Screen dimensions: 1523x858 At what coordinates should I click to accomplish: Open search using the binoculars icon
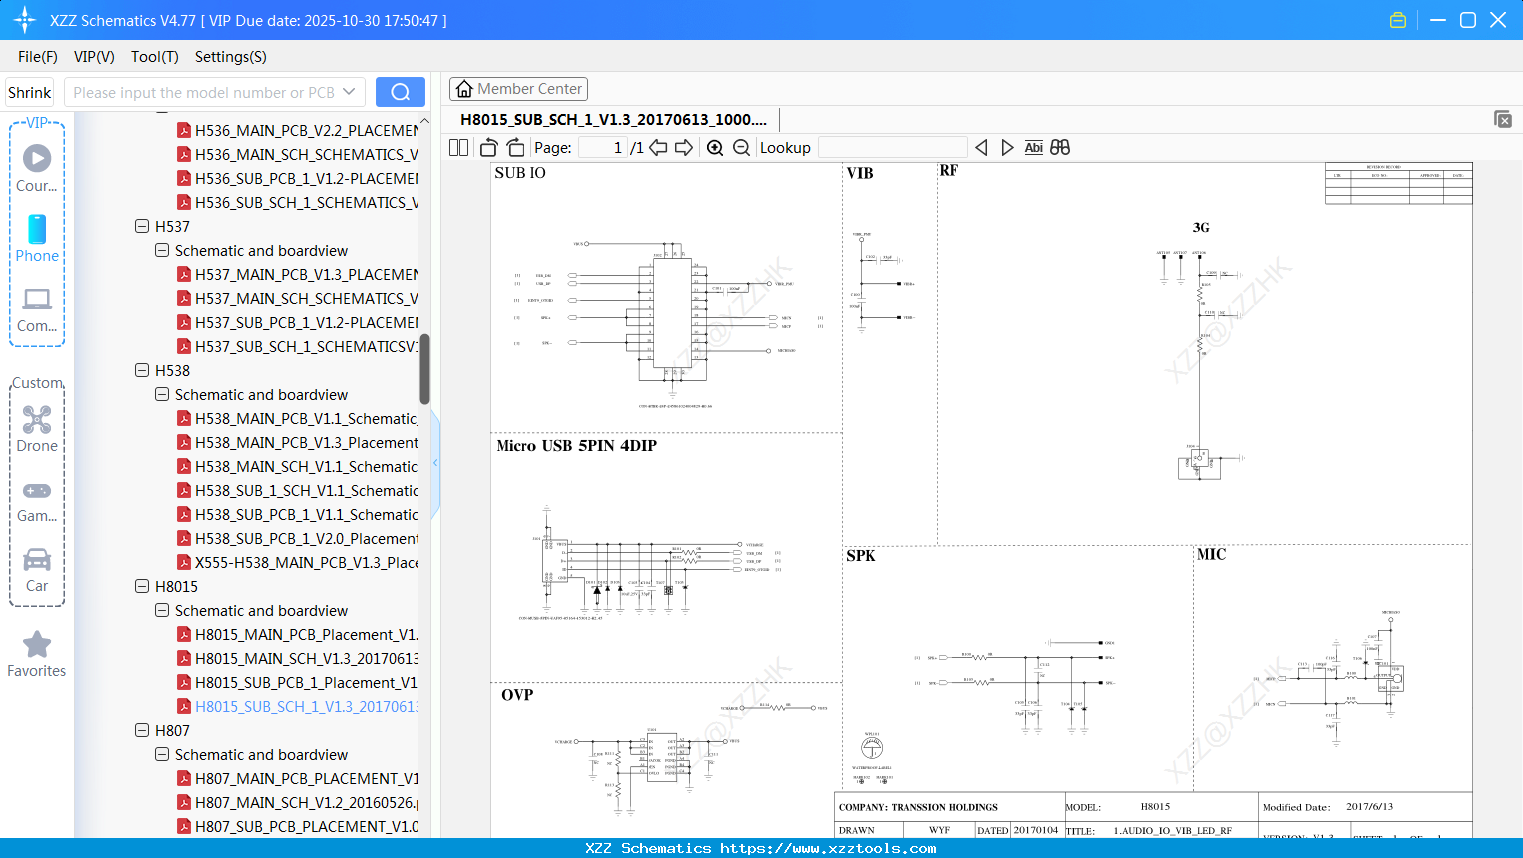click(1060, 147)
